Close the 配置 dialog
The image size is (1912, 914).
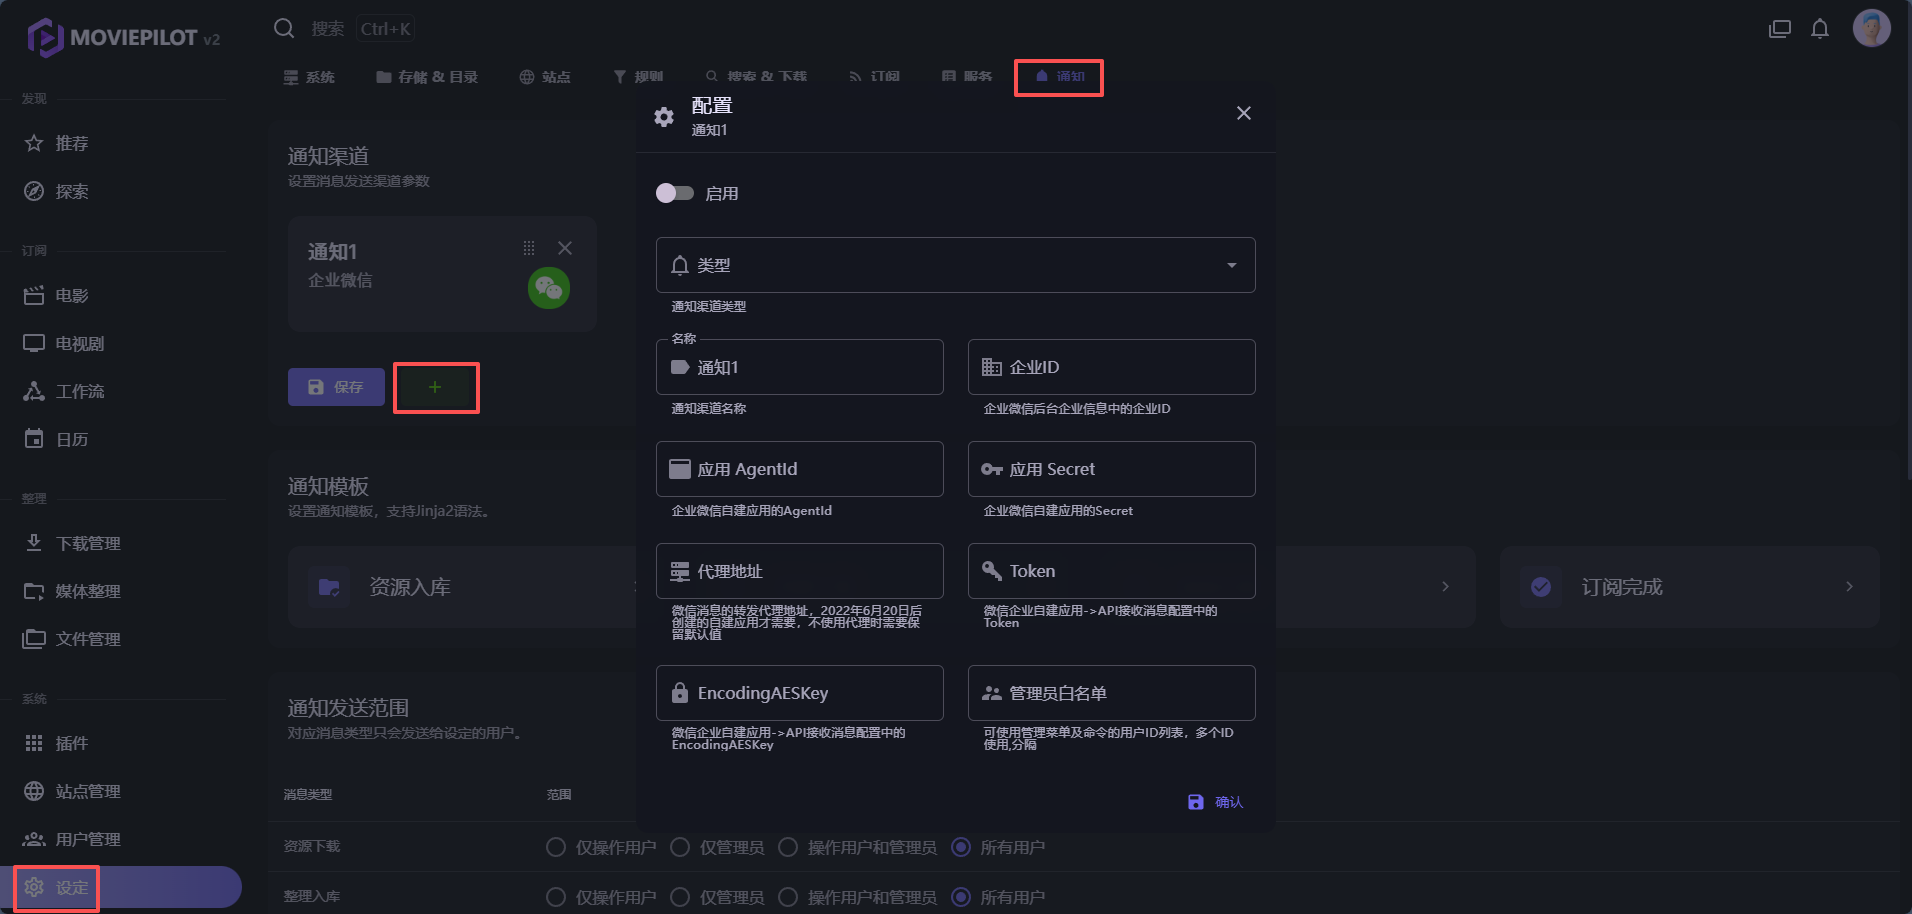pos(1243,113)
